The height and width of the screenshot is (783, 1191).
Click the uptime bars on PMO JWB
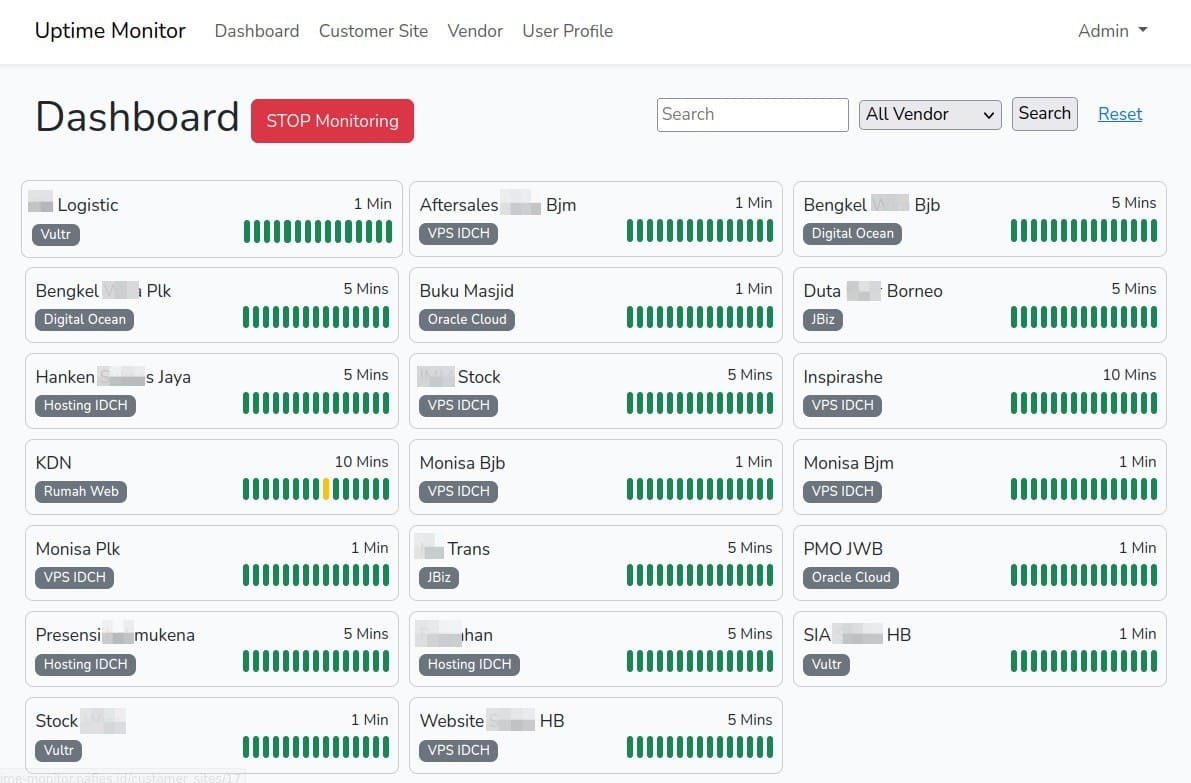click(1083, 575)
